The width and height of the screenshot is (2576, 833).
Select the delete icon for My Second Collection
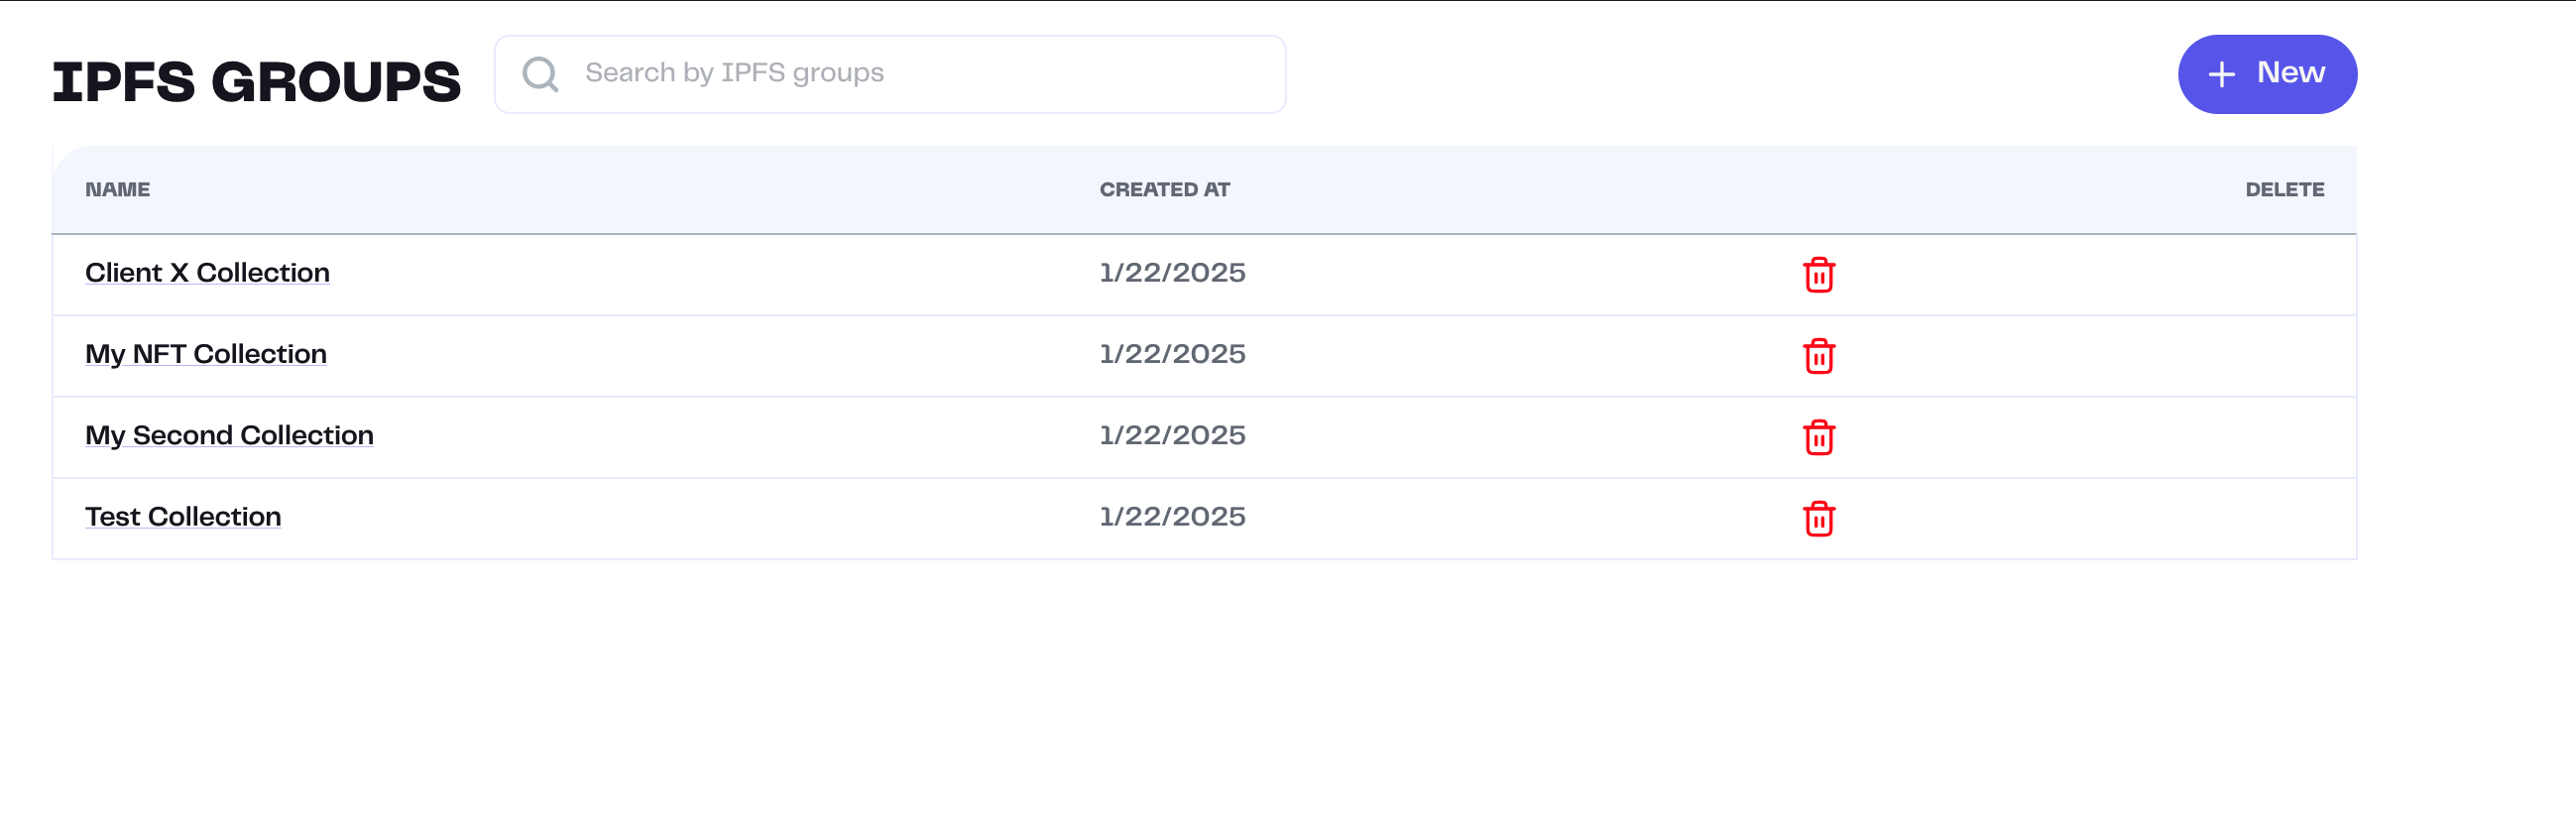point(1819,437)
